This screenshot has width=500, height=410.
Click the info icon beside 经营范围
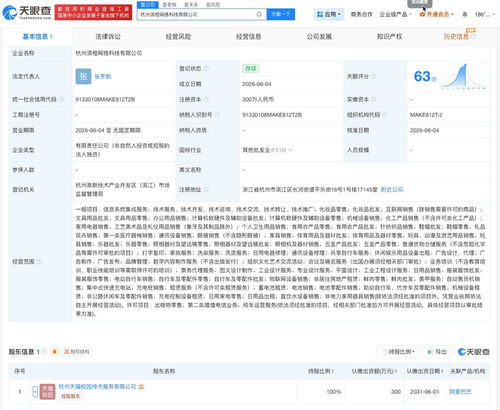39,261
